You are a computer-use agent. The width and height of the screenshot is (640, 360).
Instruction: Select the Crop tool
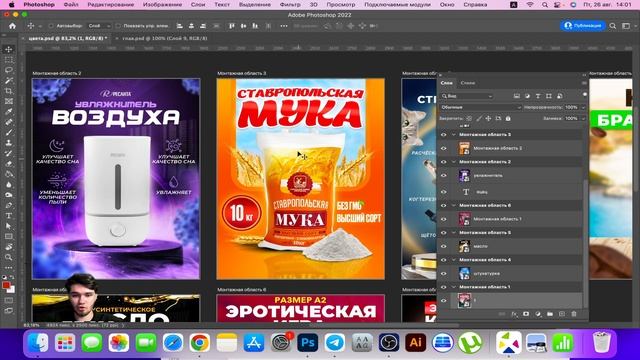click(9, 91)
